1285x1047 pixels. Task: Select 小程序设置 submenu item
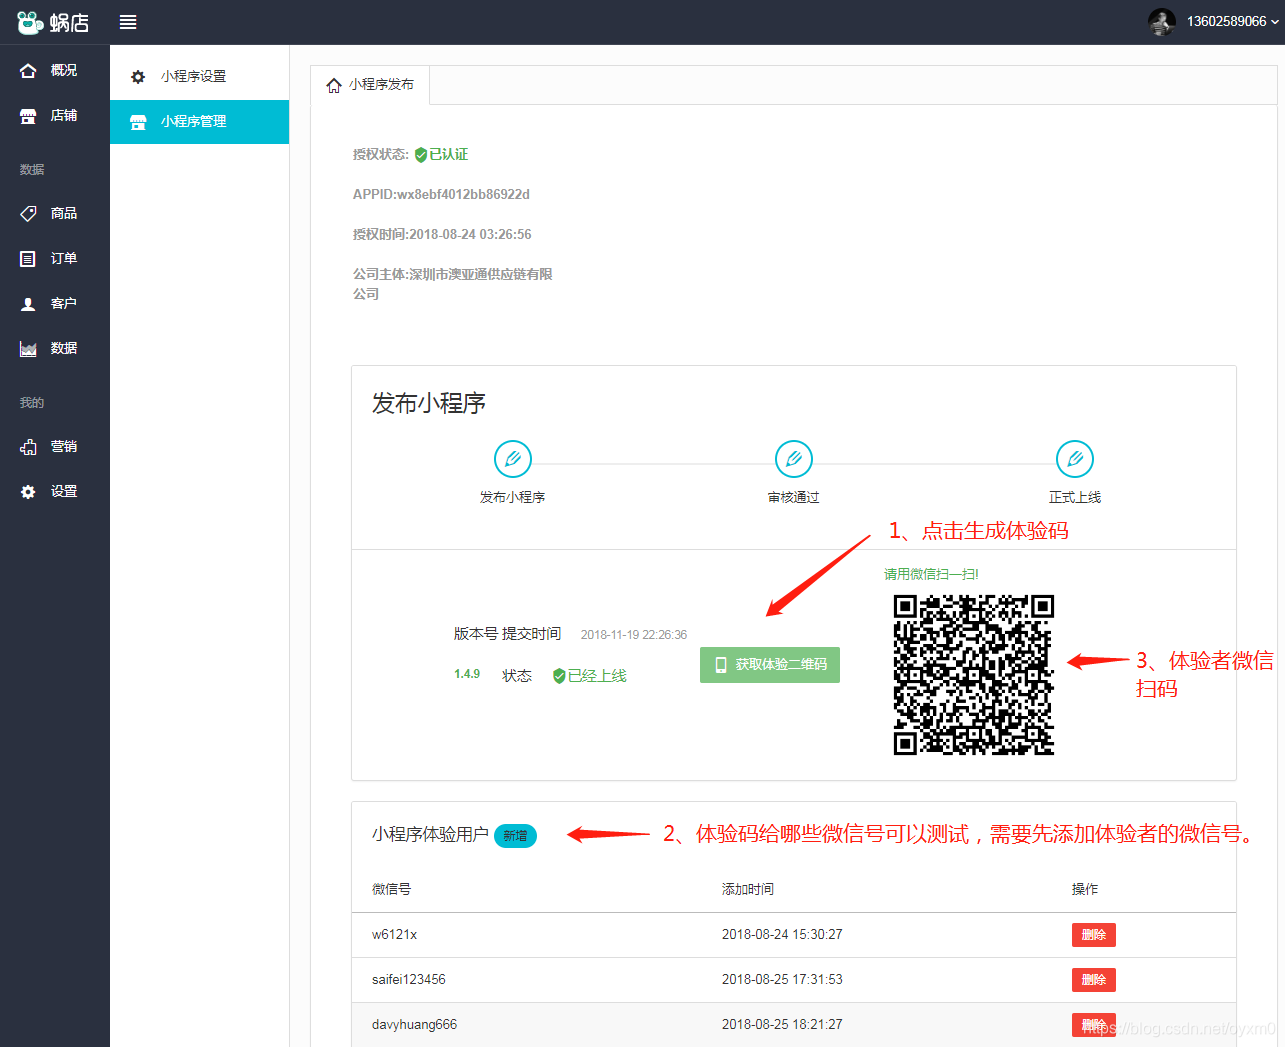[x=200, y=76]
